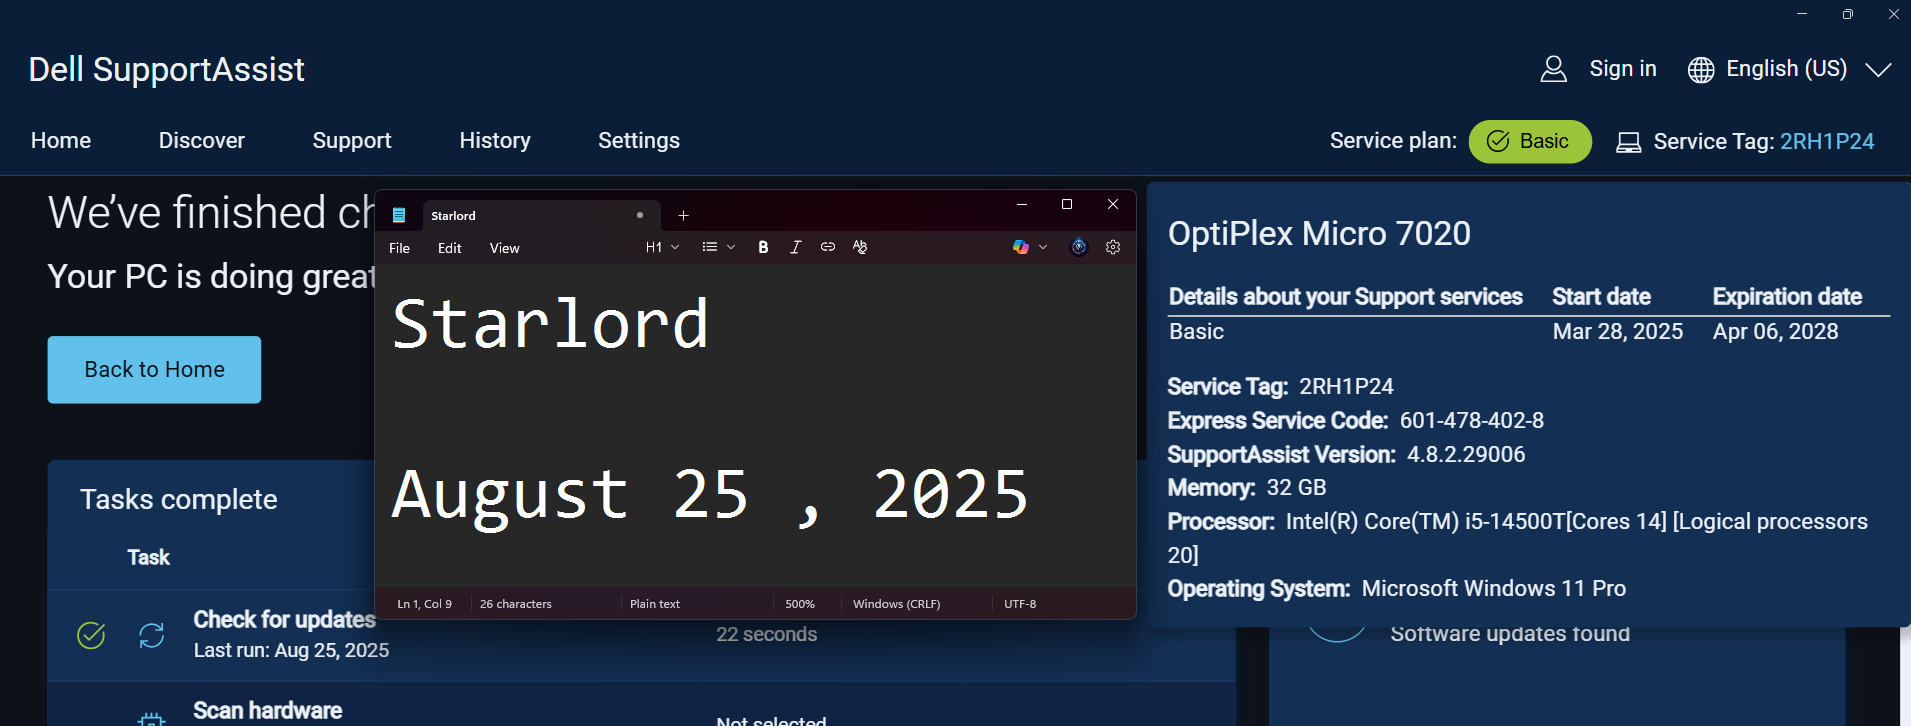This screenshot has height=726, width=1911.
Task: Click Memory 32 GB value
Action: (1296, 488)
